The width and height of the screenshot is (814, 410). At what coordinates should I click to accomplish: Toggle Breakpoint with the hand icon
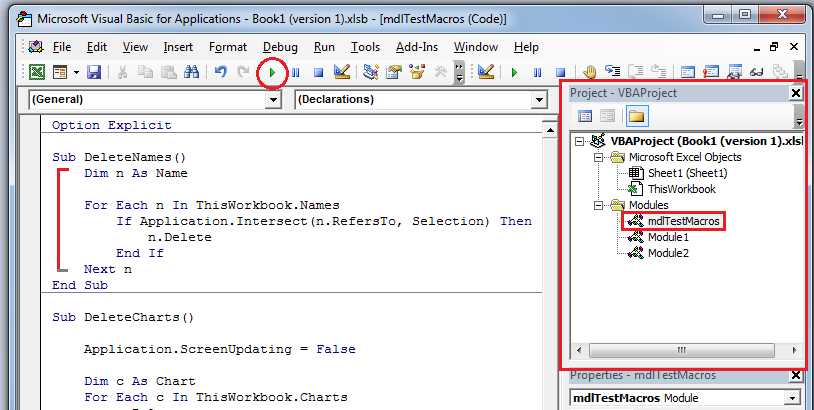[589, 72]
